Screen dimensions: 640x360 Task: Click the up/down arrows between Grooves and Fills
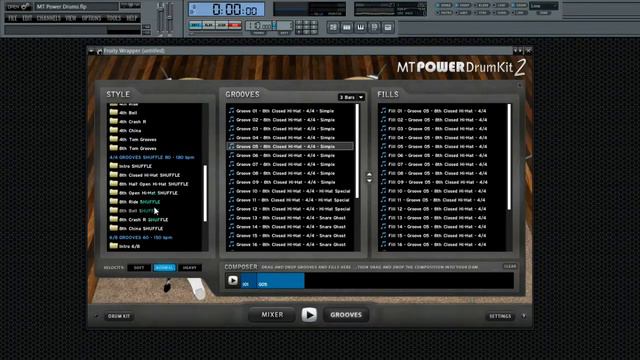tap(369, 177)
